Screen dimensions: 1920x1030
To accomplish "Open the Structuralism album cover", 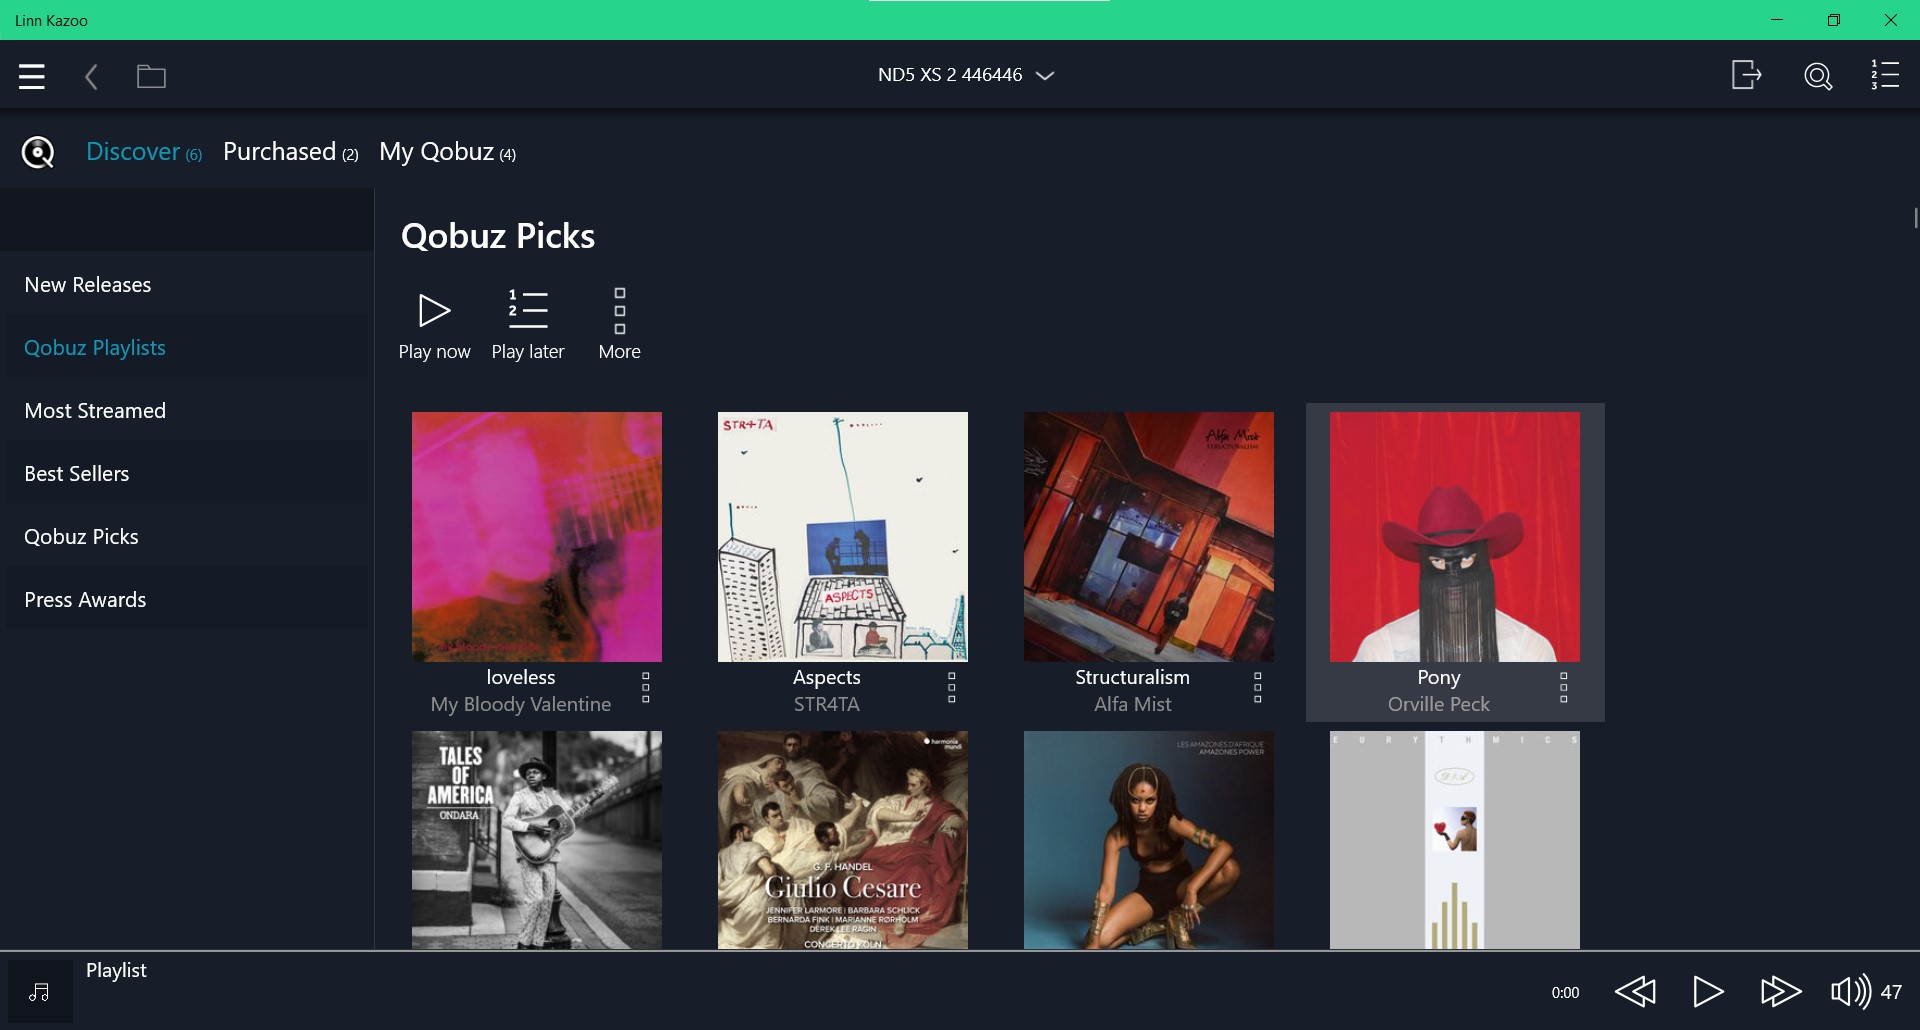I will pos(1148,537).
